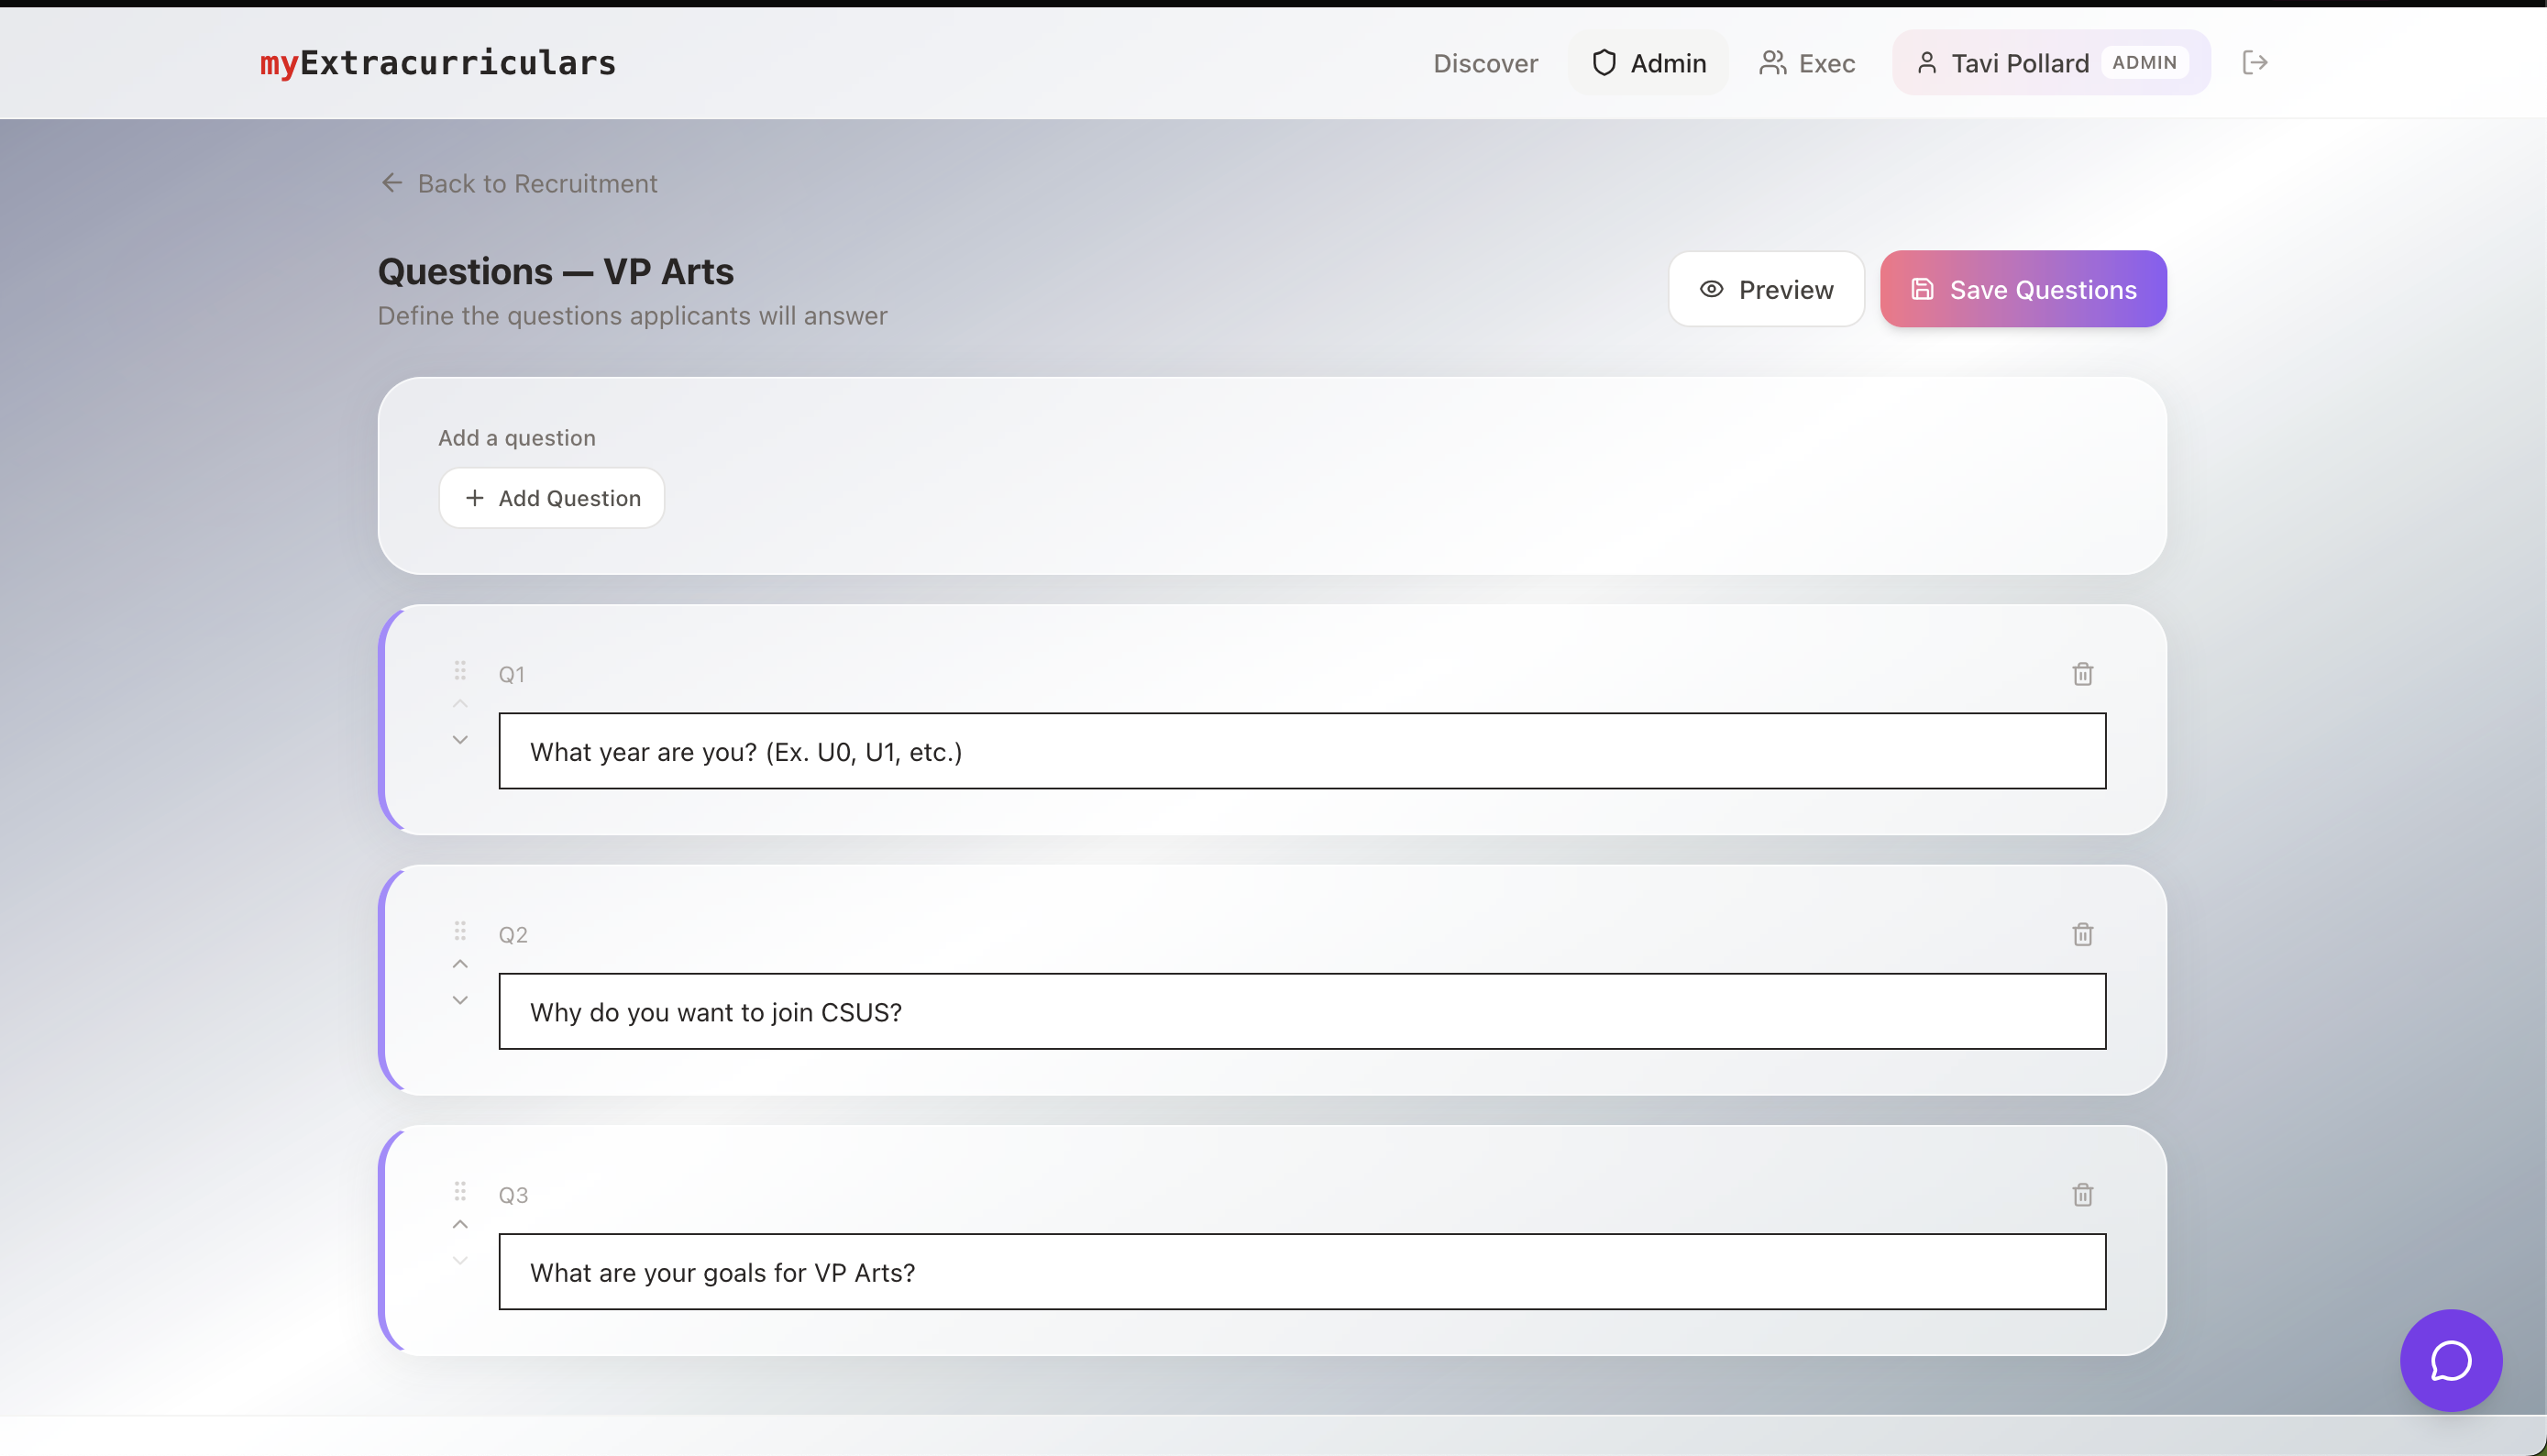The width and height of the screenshot is (2547, 1456).
Task: Click the Q2 drag handle dots
Action: click(460, 930)
